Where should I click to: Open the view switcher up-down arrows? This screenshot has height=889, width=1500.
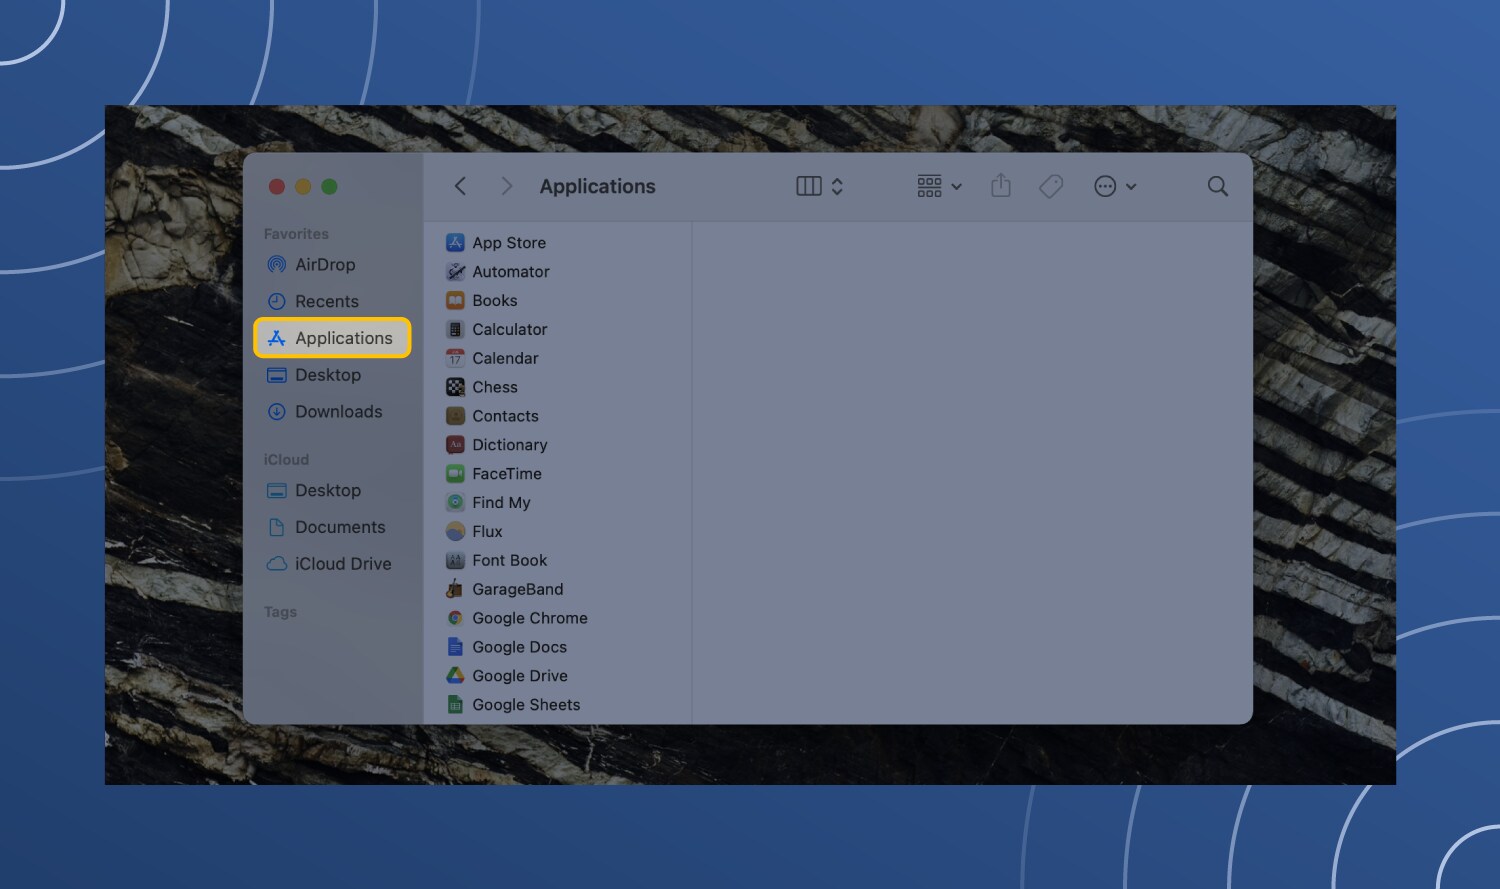(x=837, y=186)
